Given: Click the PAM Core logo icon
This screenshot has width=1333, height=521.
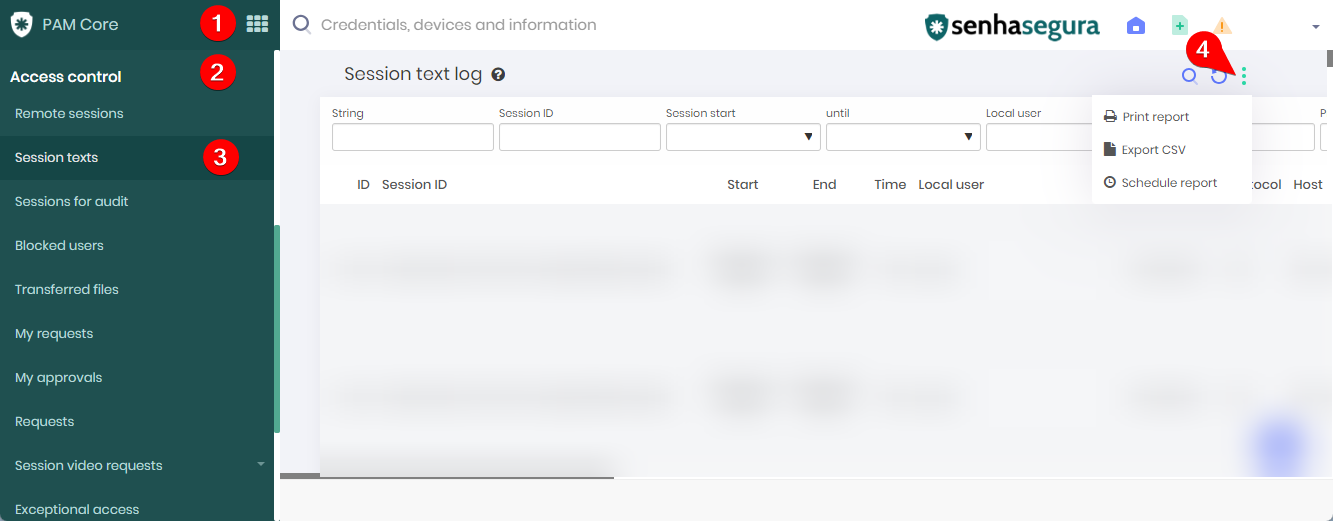Looking at the screenshot, I should click(21, 25).
